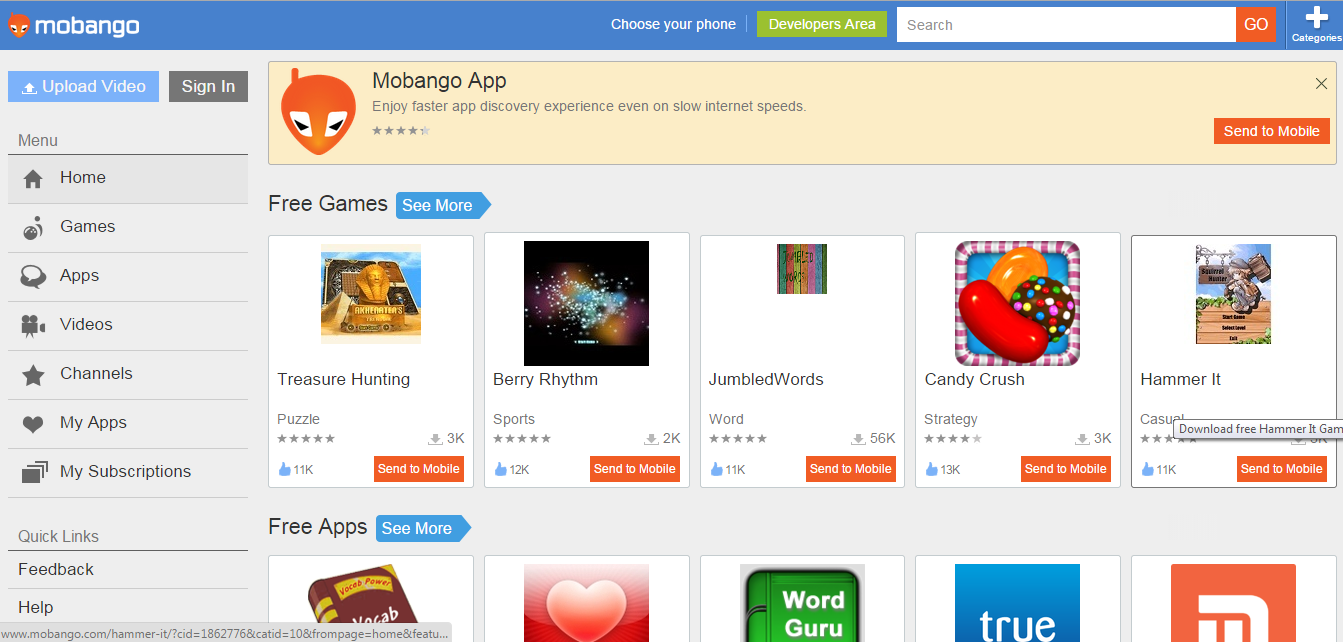Click the Hammer It title
1343x642 pixels.
pyautogui.click(x=1181, y=380)
